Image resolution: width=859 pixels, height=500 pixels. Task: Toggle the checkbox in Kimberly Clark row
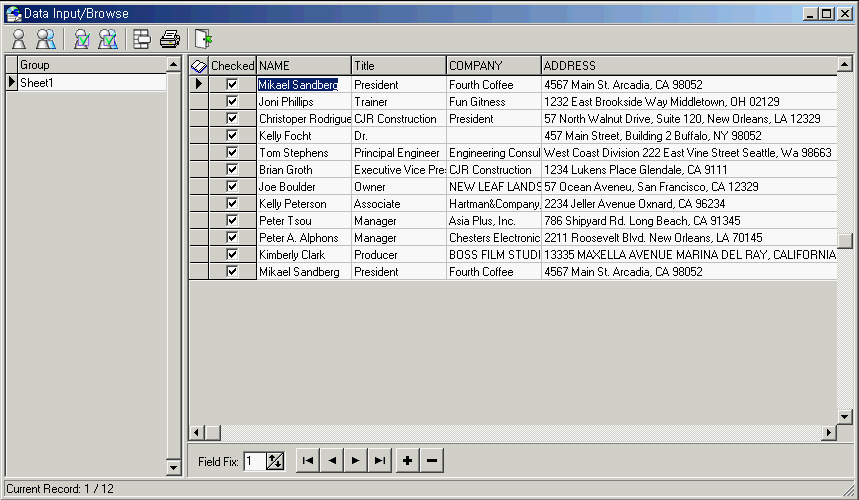pos(232,255)
